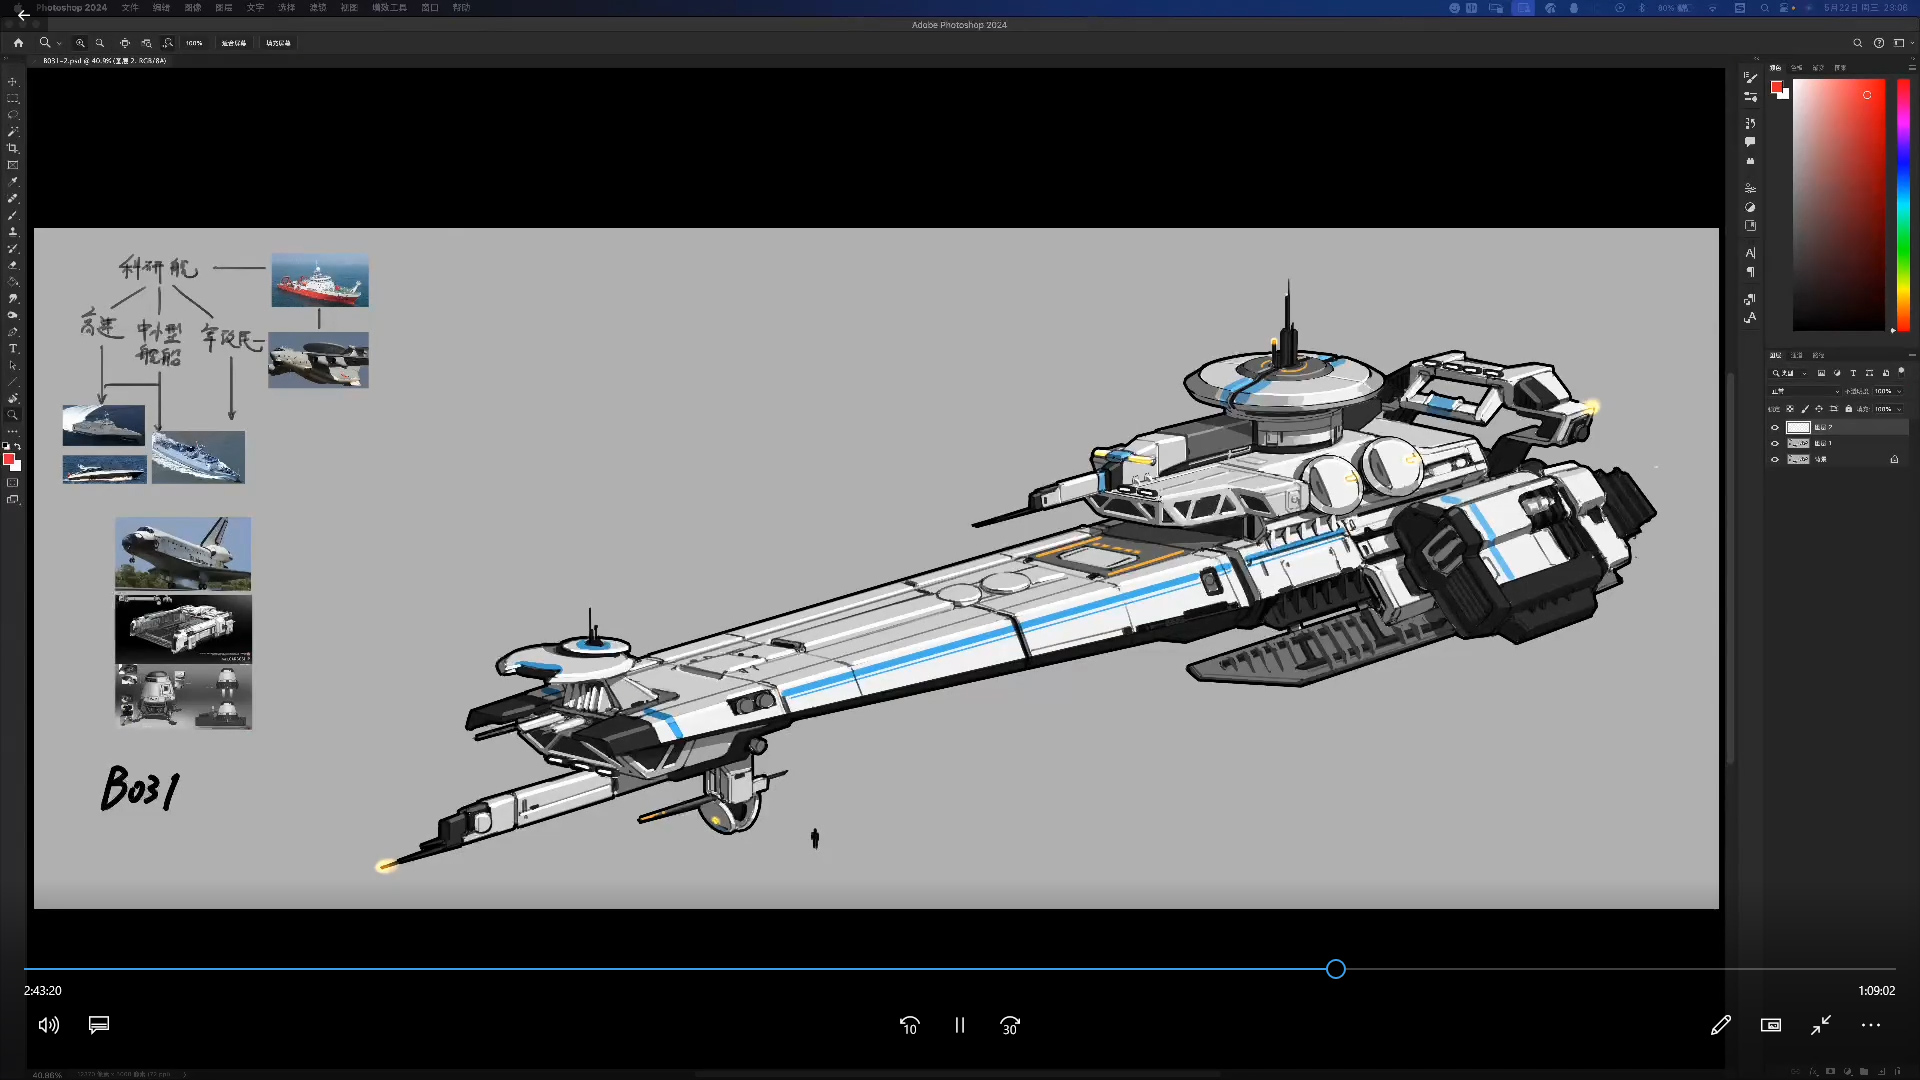
Task: Click the Zoom Out magnifier icon
Action: tap(100, 43)
